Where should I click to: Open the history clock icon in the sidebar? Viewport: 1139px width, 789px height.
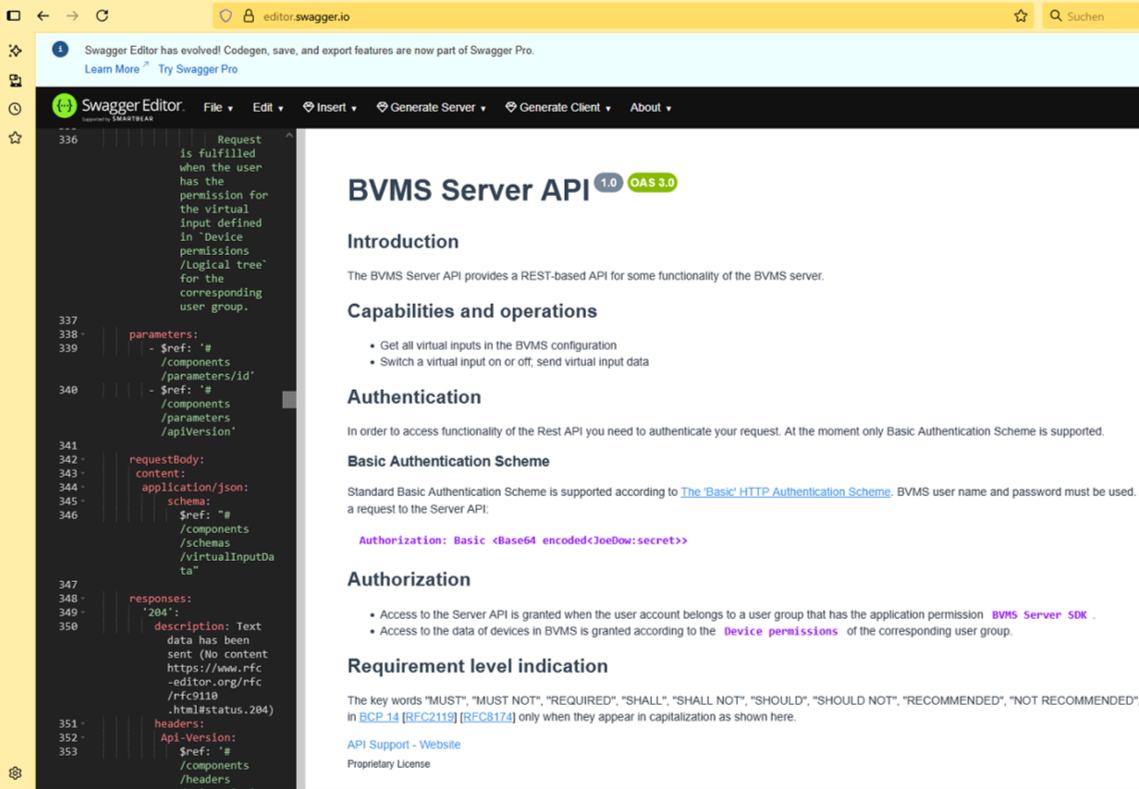tap(15, 109)
